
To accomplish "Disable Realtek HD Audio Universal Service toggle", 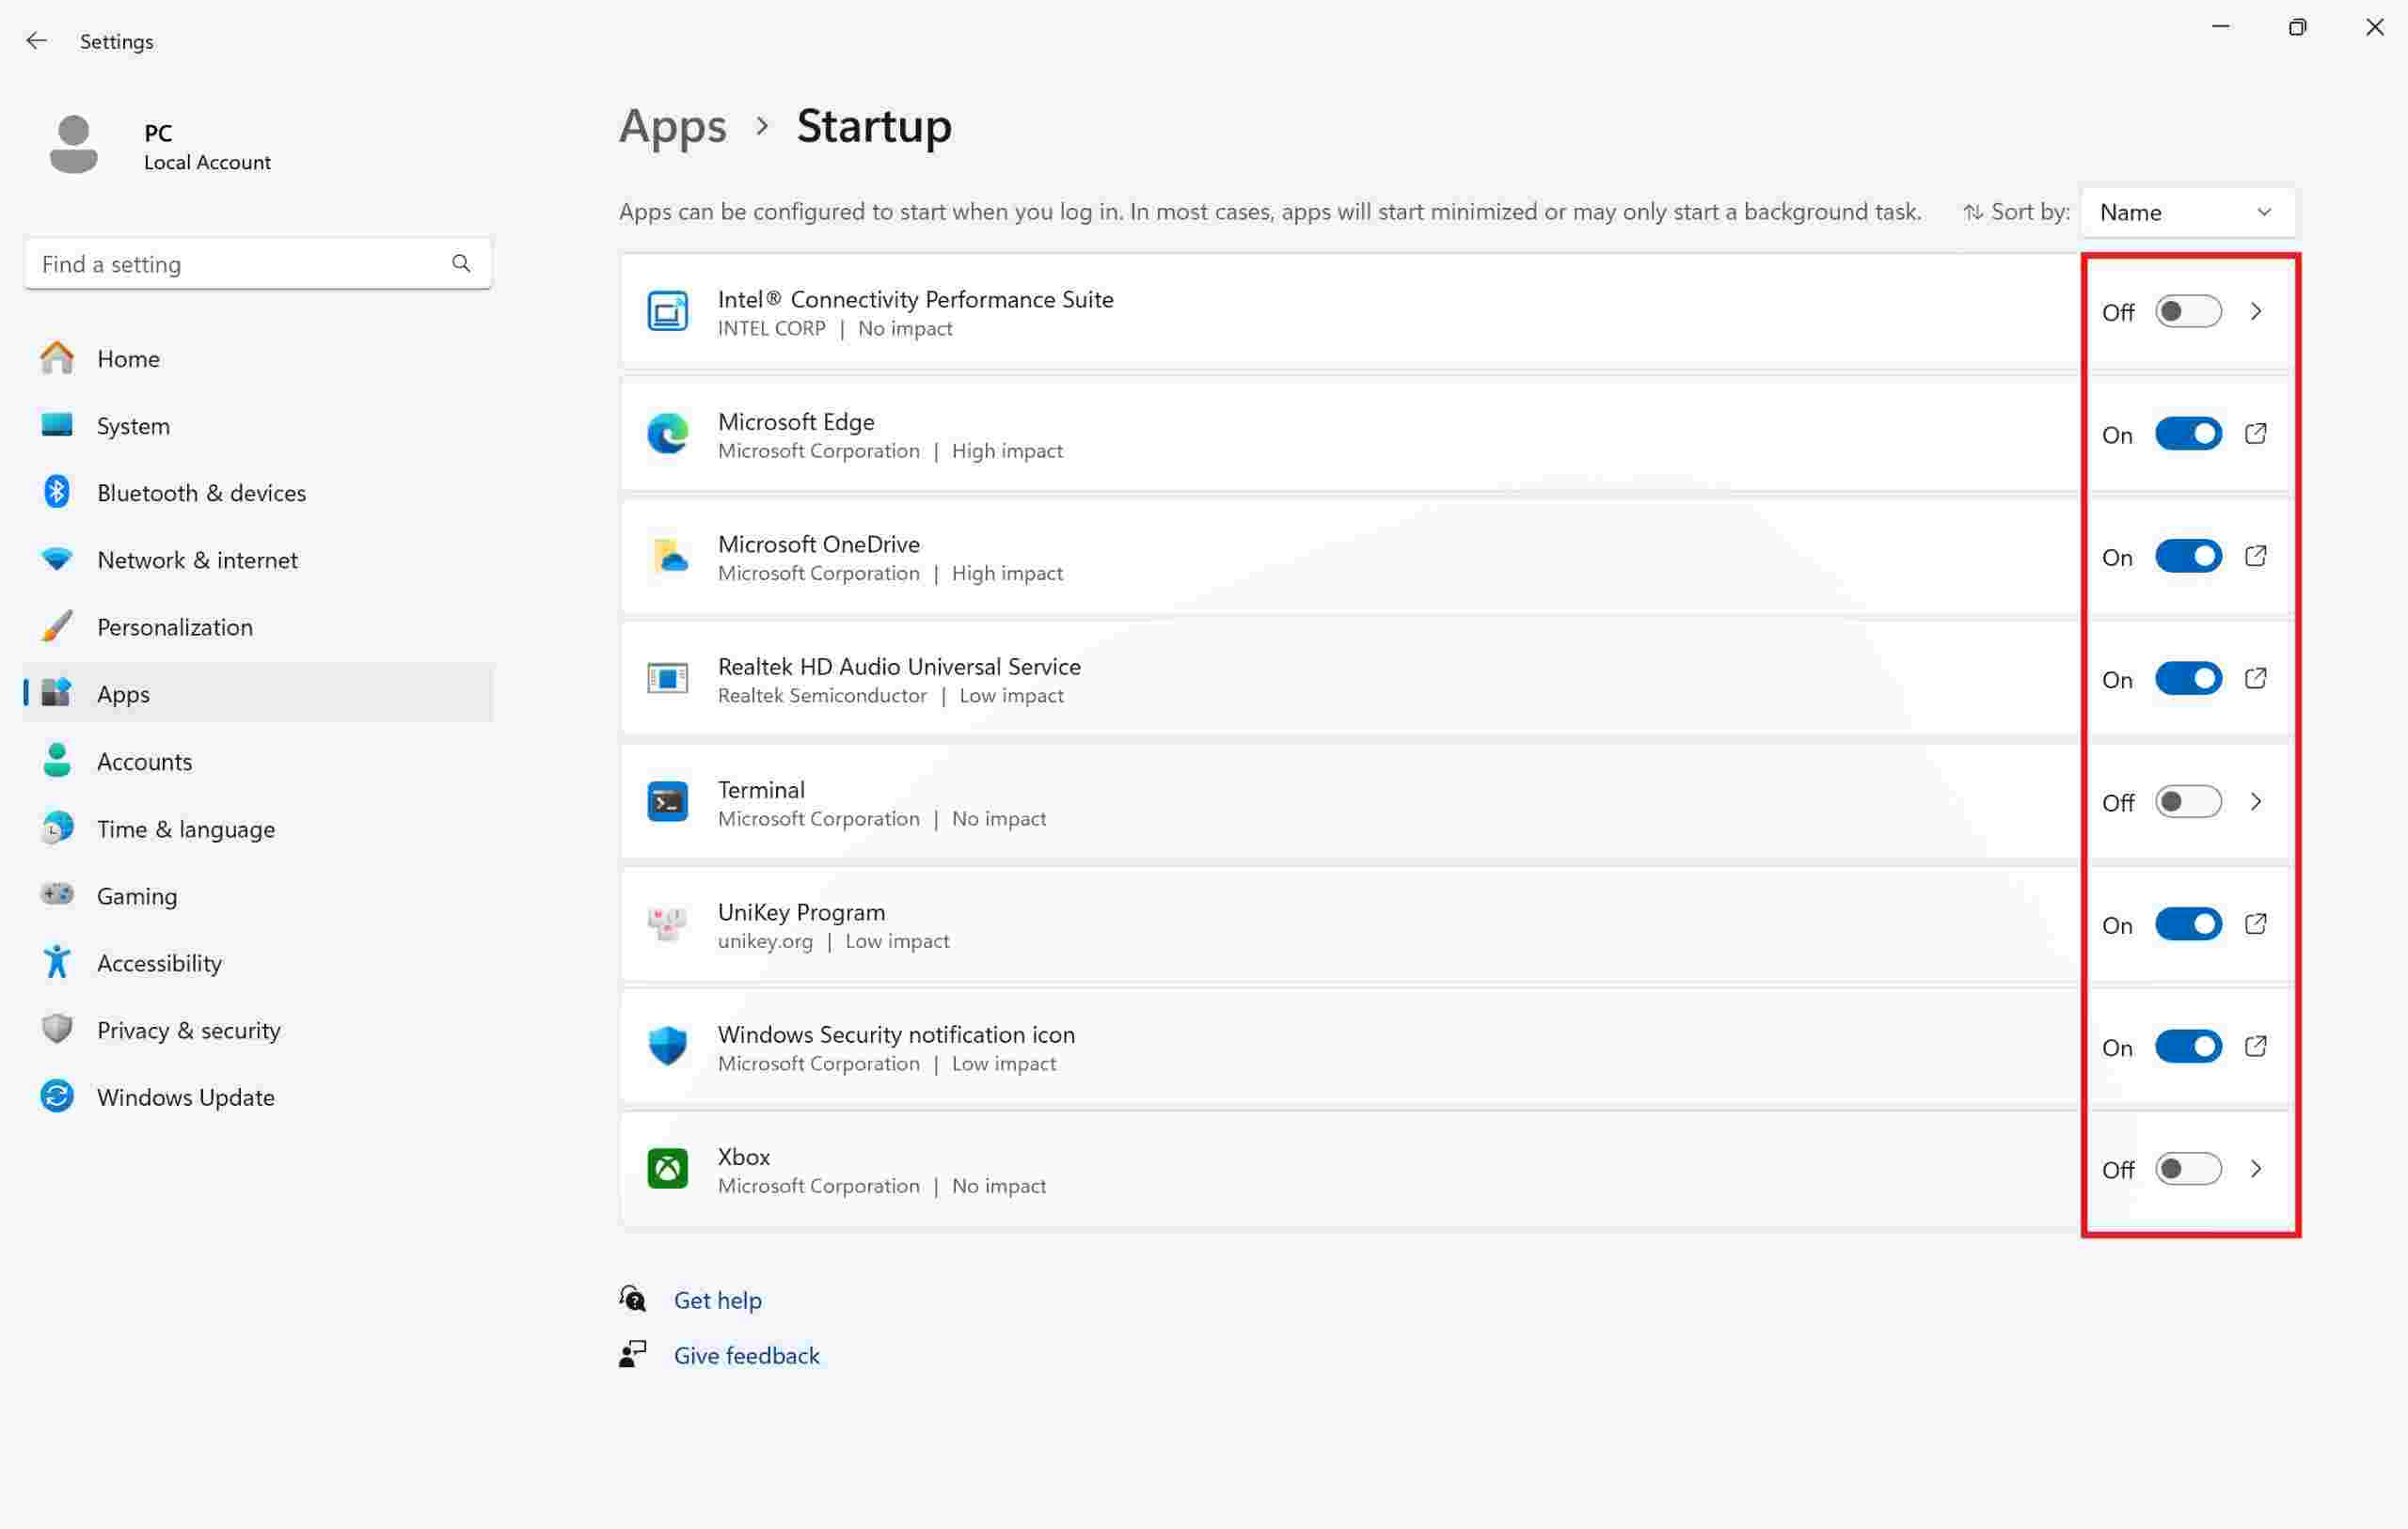I will click(x=2187, y=679).
